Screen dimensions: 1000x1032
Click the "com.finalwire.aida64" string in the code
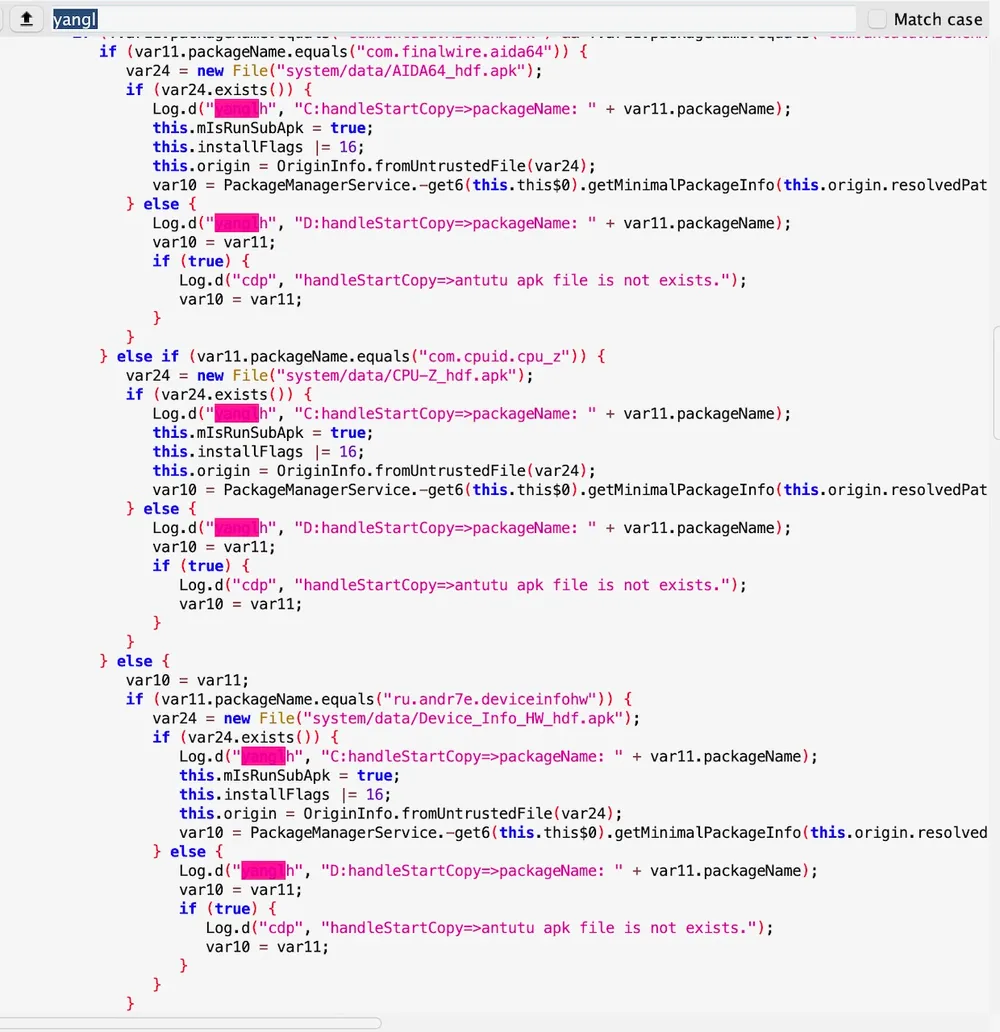(454, 51)
